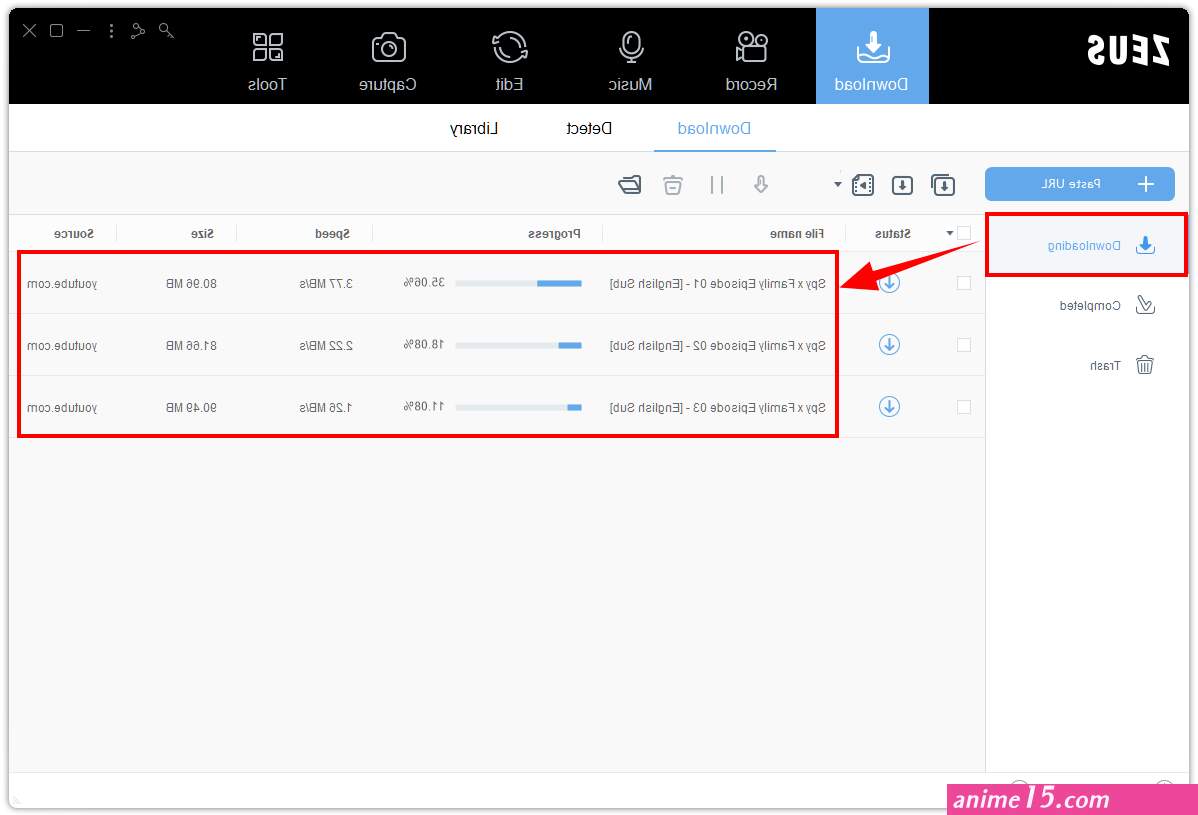Click progress bar at 18.08%
The width and height of the screenshot is (1198, 815).
pos(519,345)
